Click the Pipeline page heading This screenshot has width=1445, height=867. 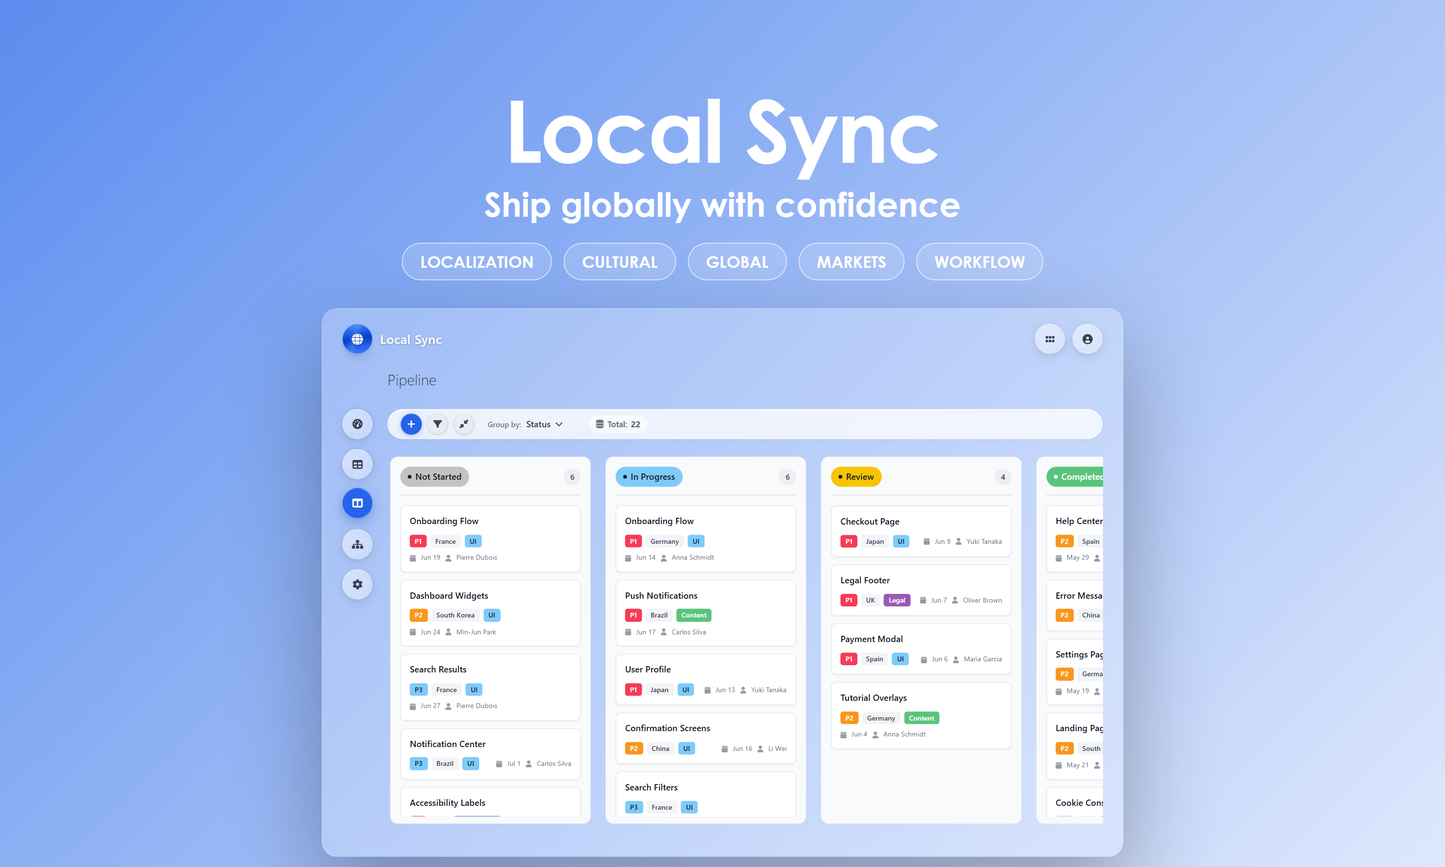[x=412, y=380]
